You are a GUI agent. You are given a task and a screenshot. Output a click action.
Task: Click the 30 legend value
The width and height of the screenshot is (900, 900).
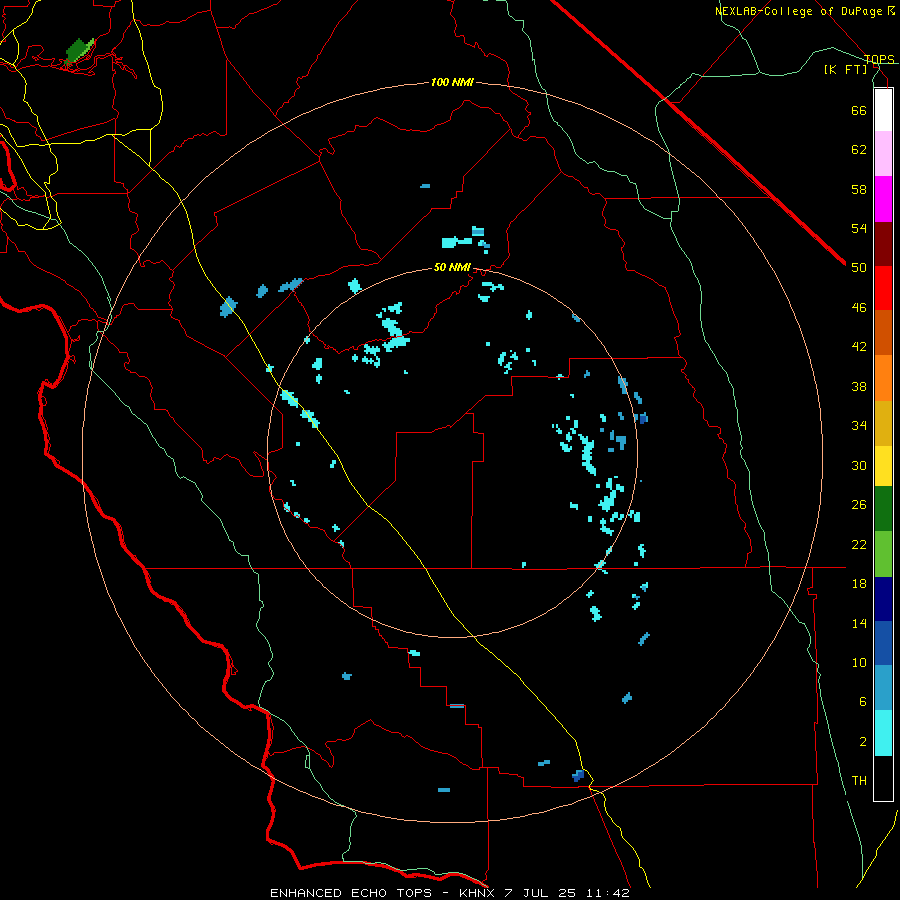[859, 465]
